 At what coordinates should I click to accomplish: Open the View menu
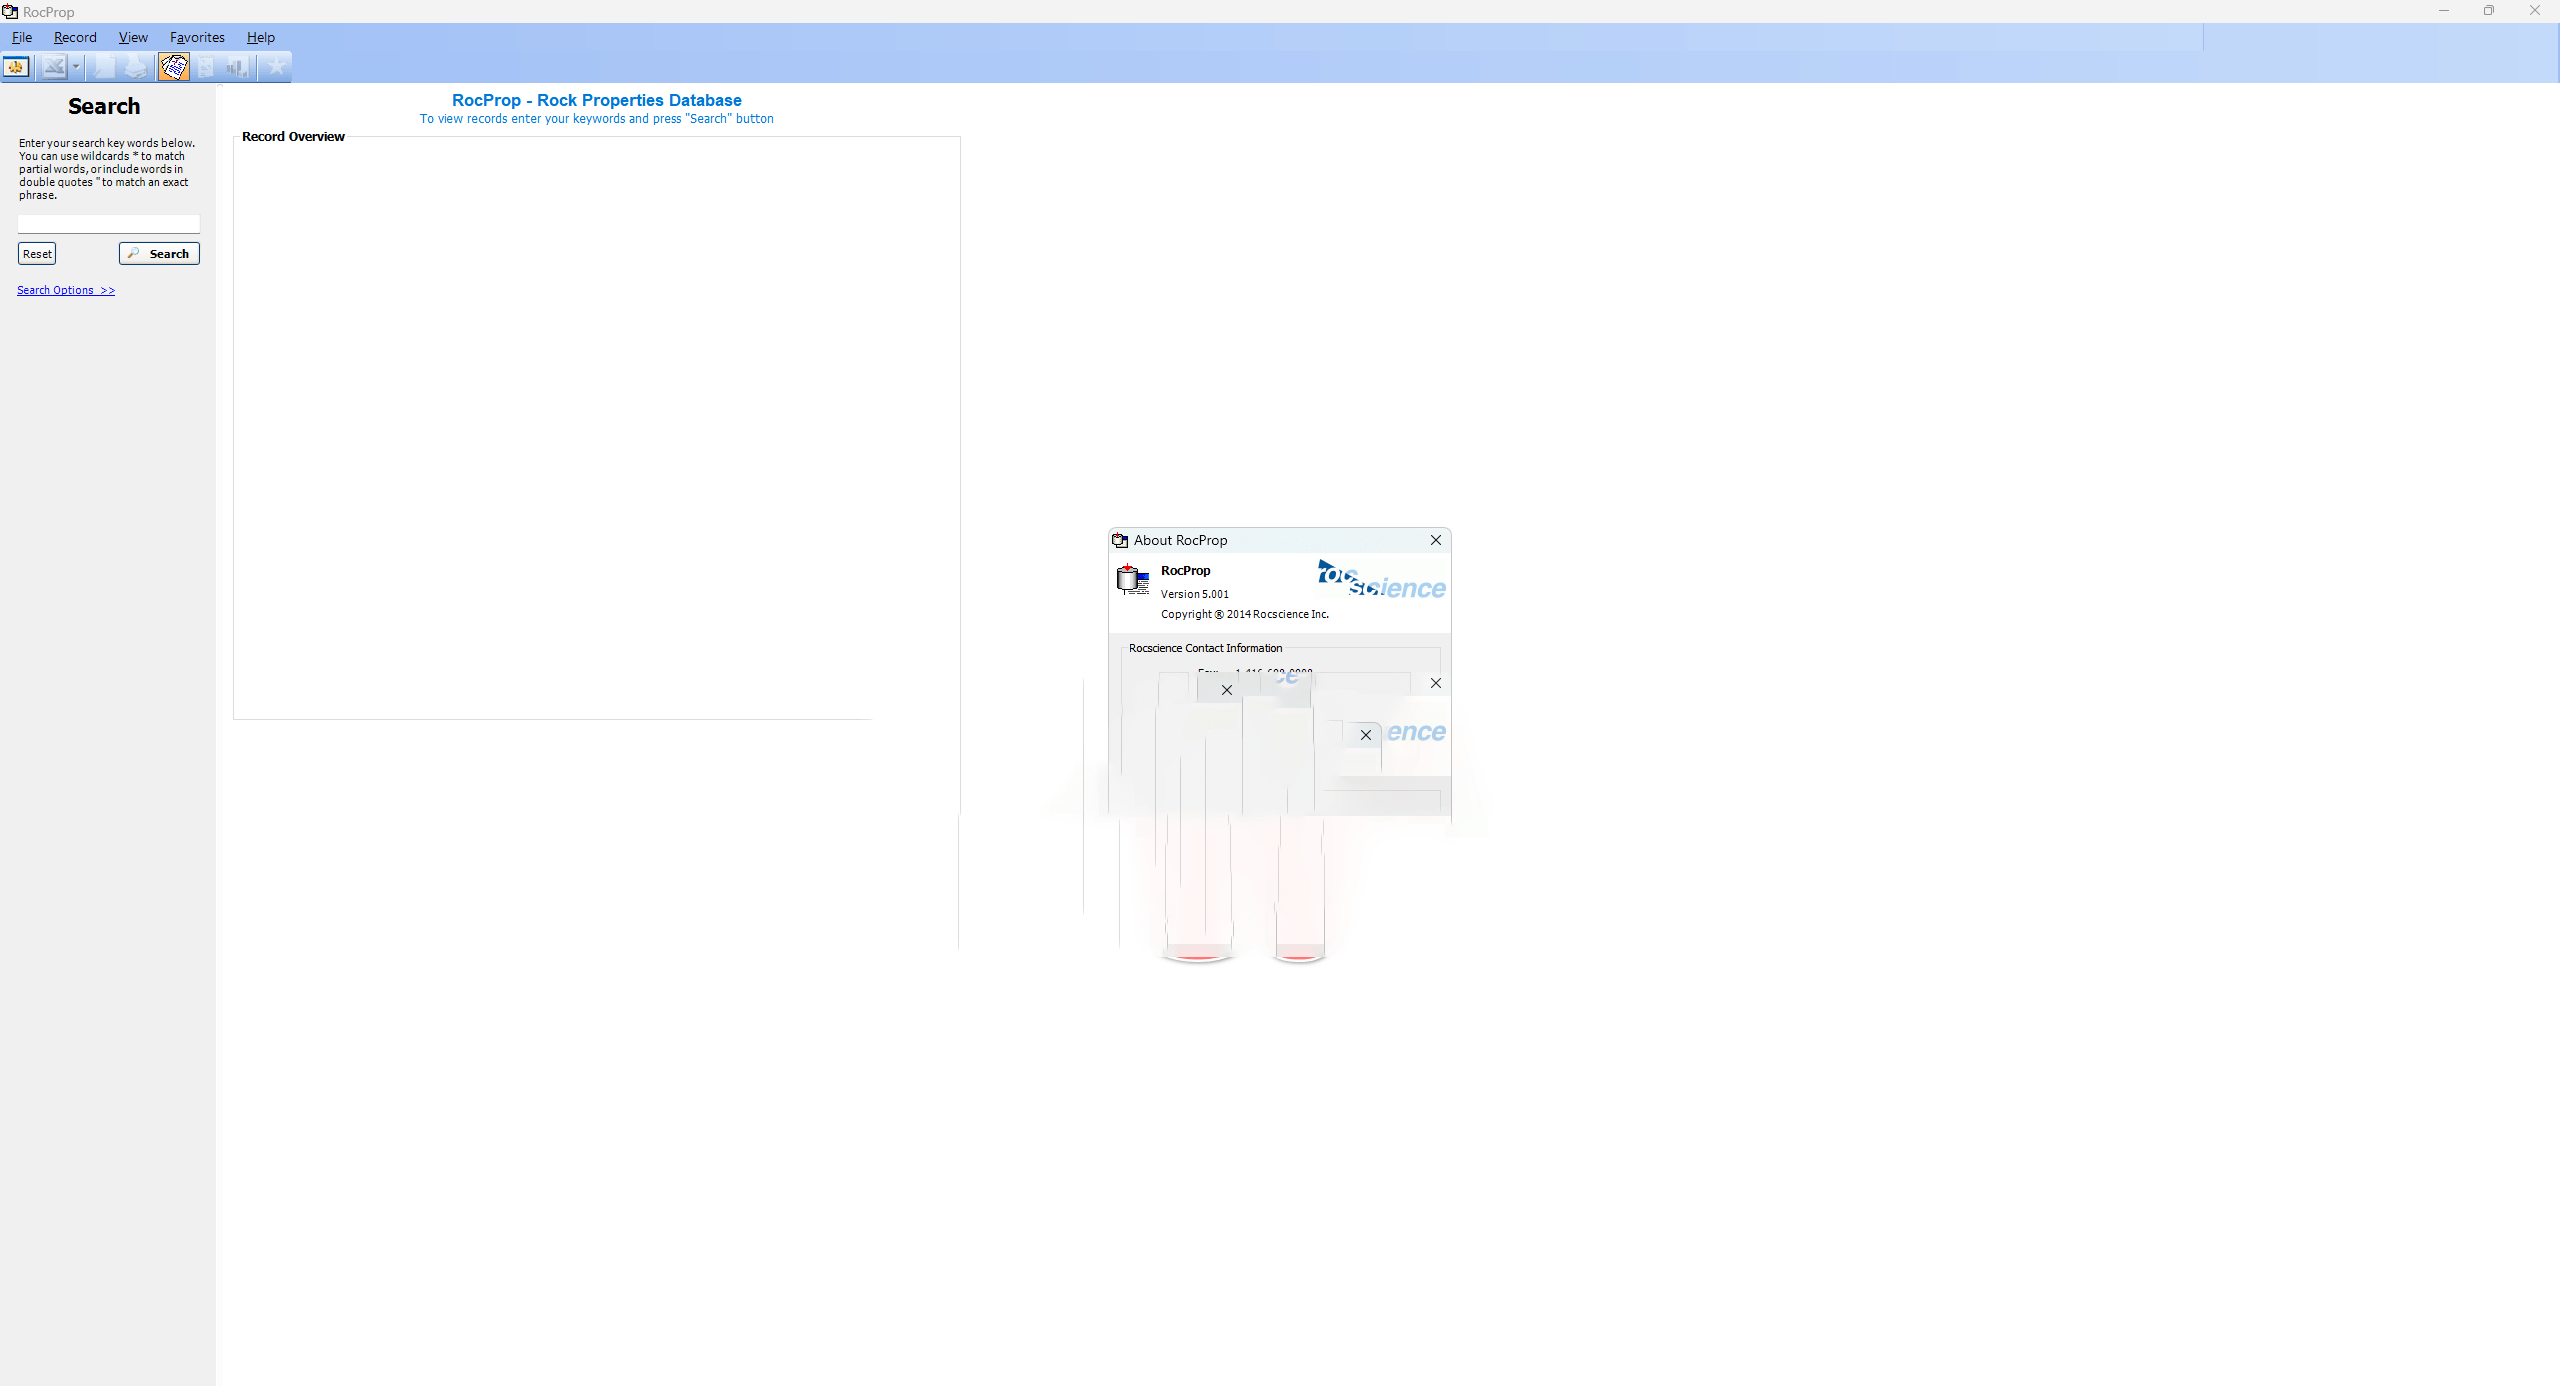tap(133, 37)
